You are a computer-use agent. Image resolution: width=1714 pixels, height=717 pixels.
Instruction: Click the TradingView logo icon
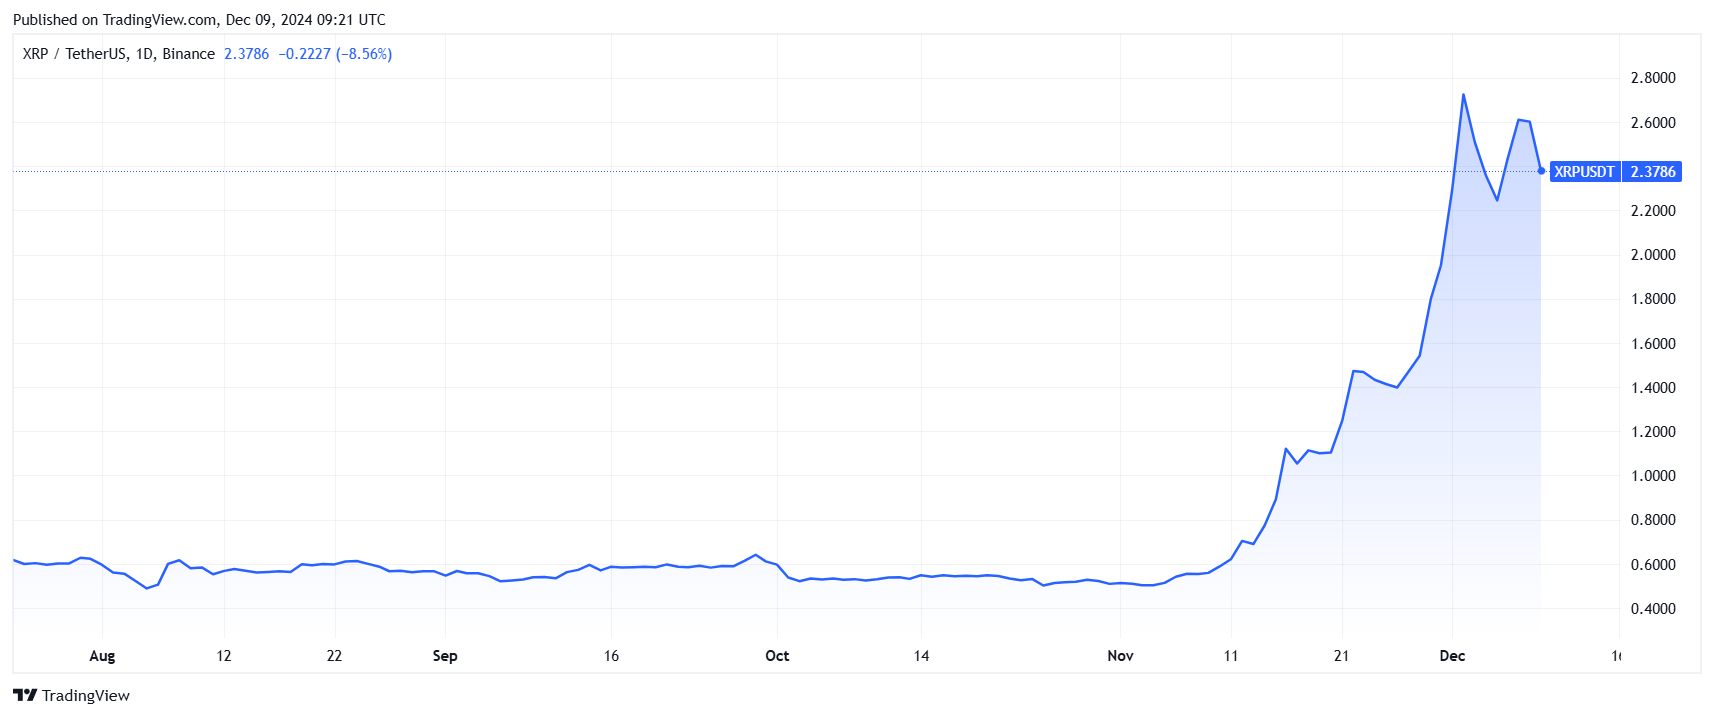click(x=25, y=695)
